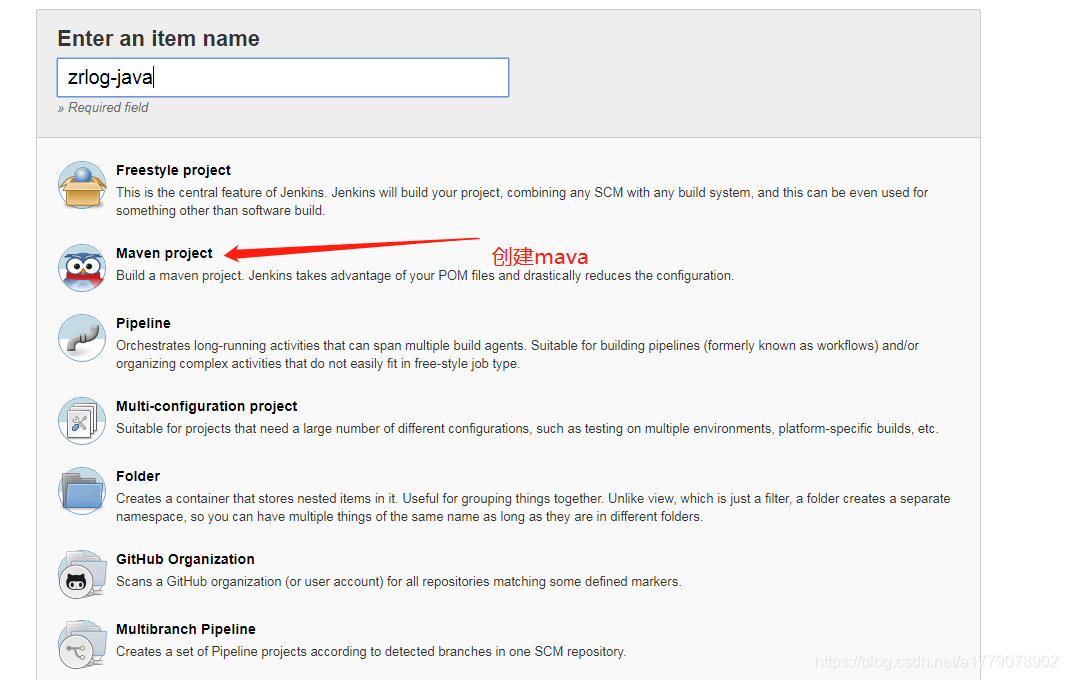Select the Freestyle project box icon
Image resolution: width=1068 pixels, height=680 pixels.
pos(82,185)
